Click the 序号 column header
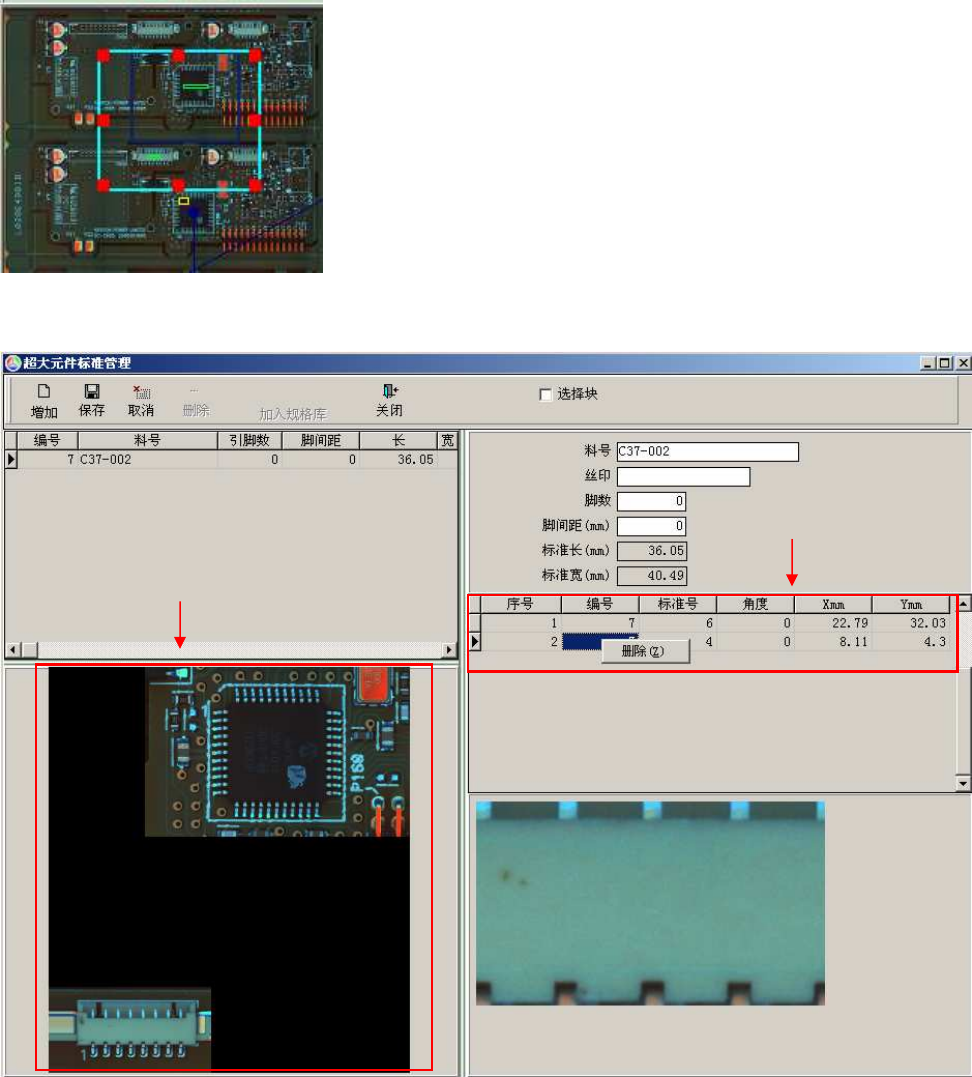Viewport: 972px width, 1077px height. click(x=520, y=604)
